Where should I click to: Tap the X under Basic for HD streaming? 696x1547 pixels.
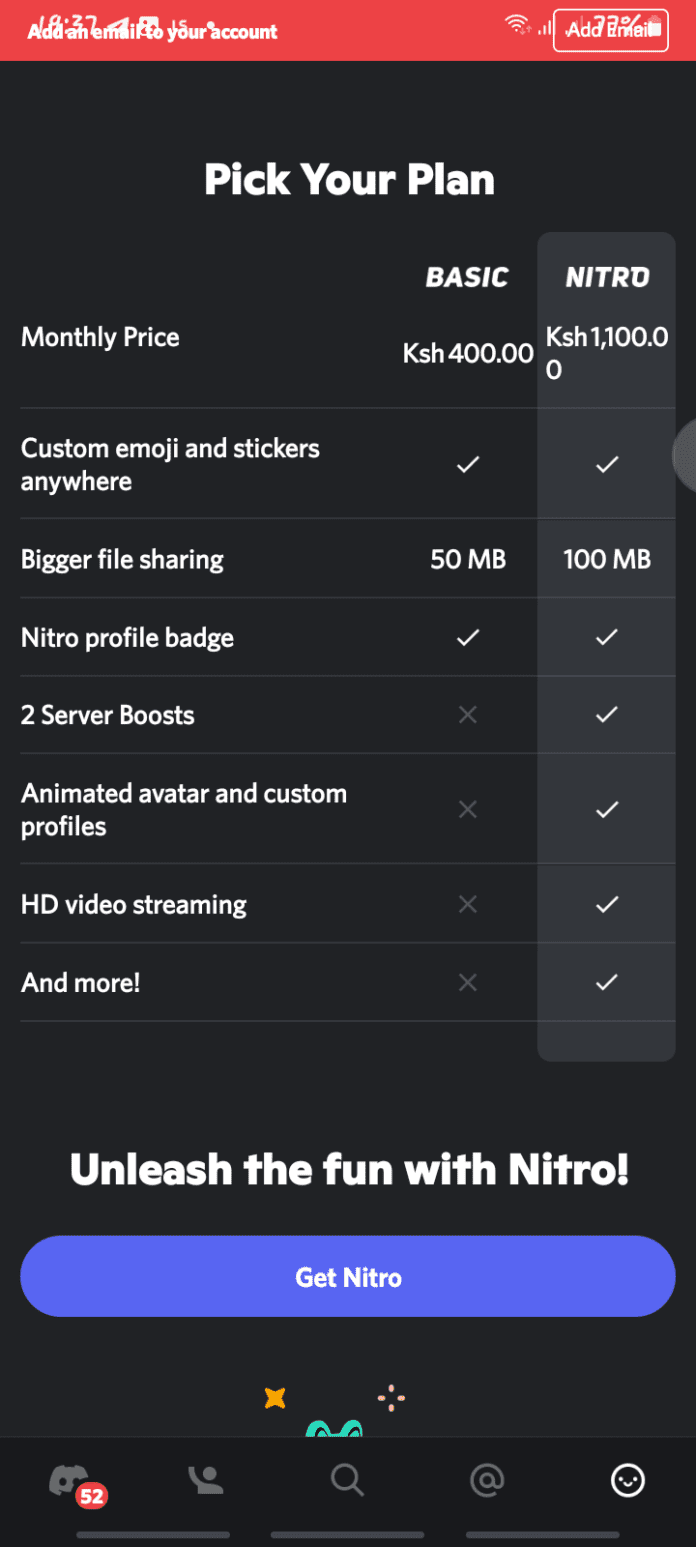tap(467, 904)
